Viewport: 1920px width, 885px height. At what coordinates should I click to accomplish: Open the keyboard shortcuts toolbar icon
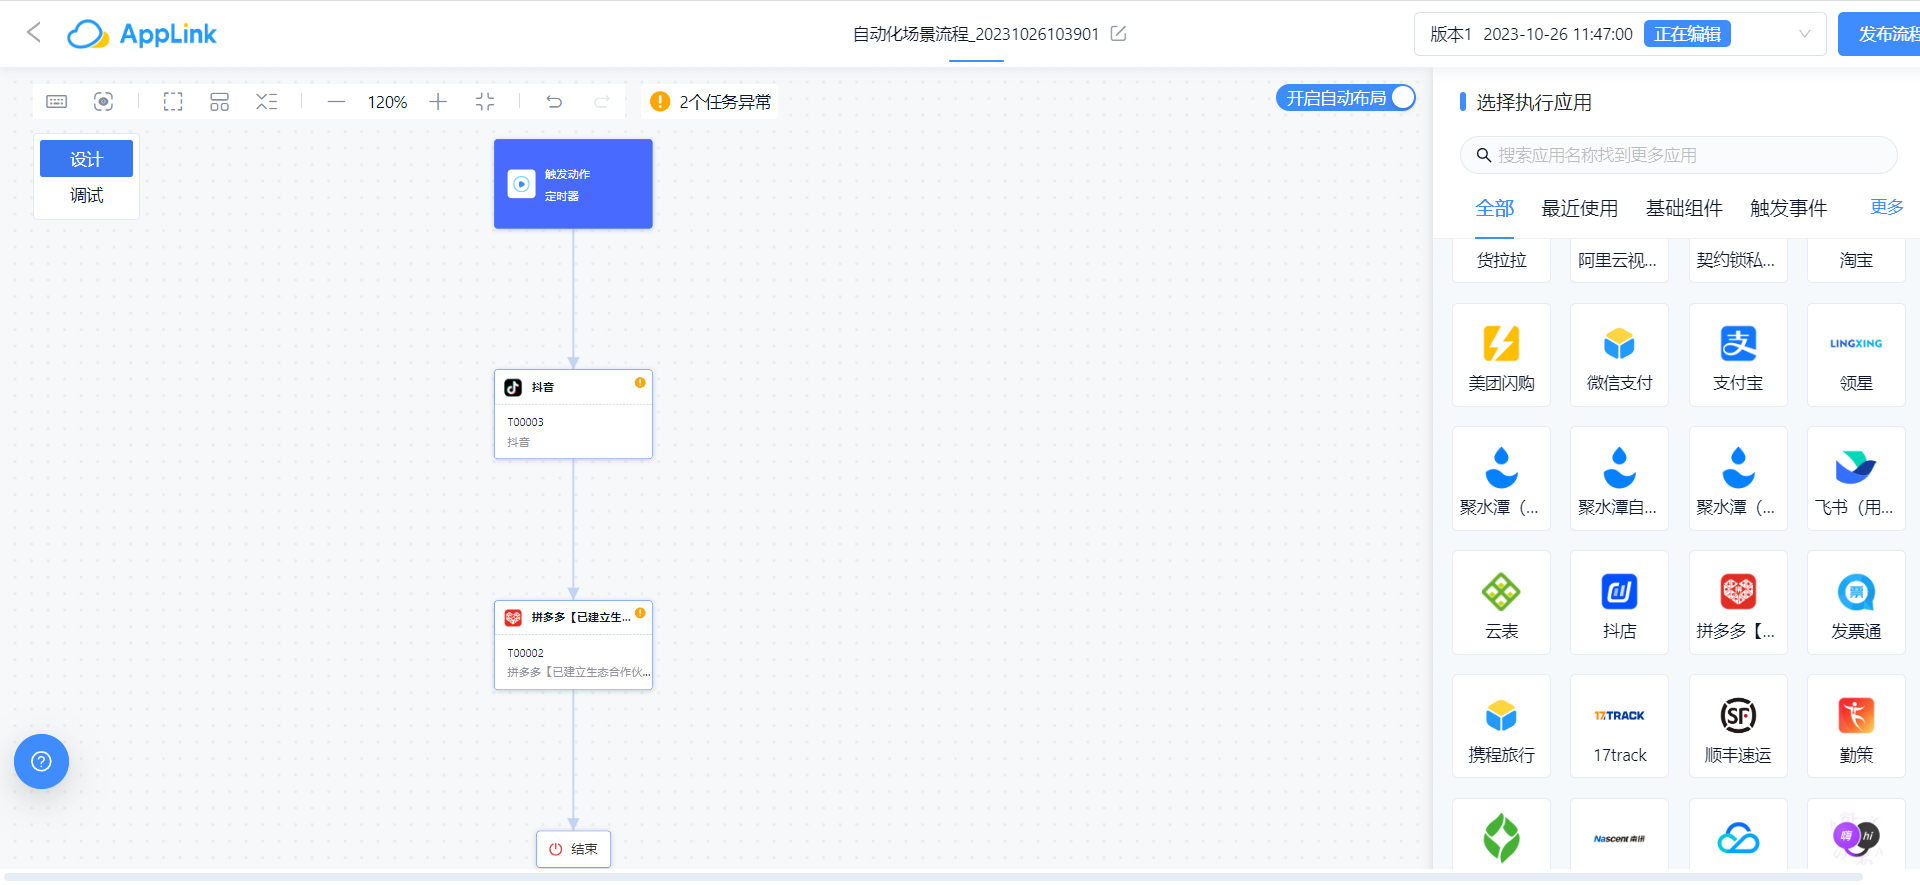(x=57, y=102)
